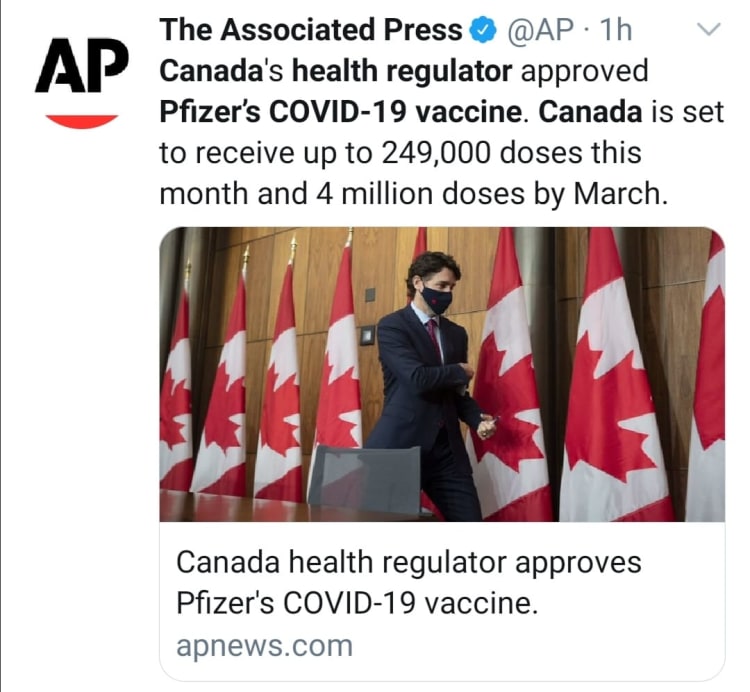The image size is (750, 692).
Task: Click bold 'Canada' before 'is set'
Action: coord(590,112)
